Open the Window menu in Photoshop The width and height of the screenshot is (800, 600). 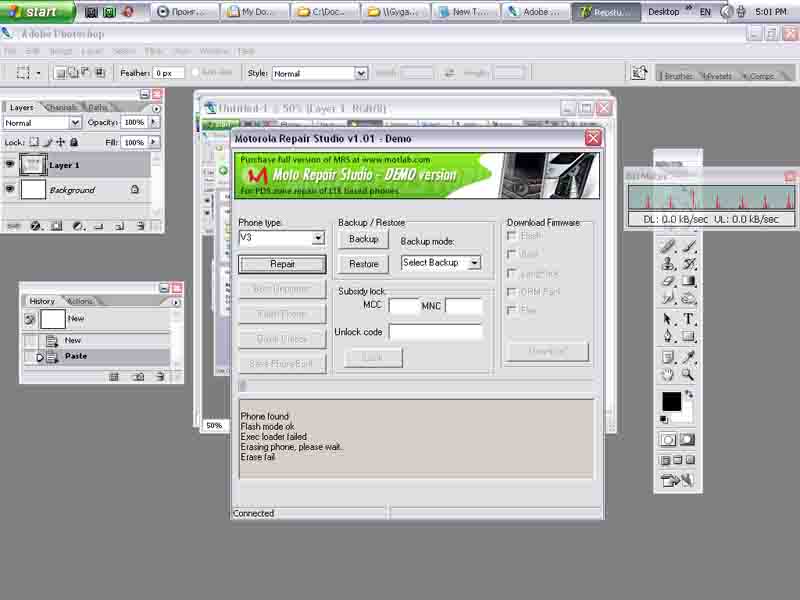[214, 51]
